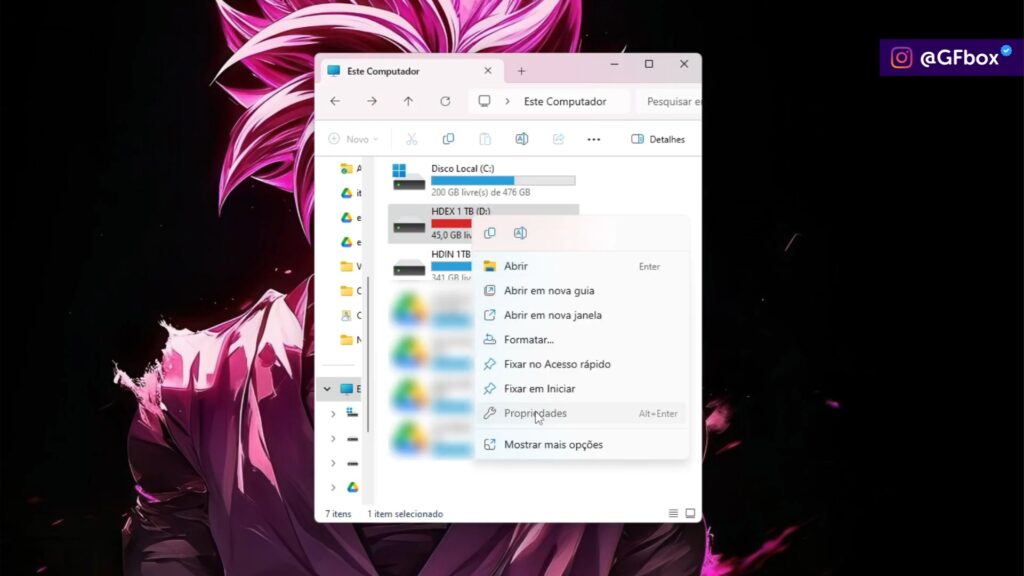1024x576 pixels.
Task: Expand the Google Drive node at sidebar bottom
Action: 333,487
